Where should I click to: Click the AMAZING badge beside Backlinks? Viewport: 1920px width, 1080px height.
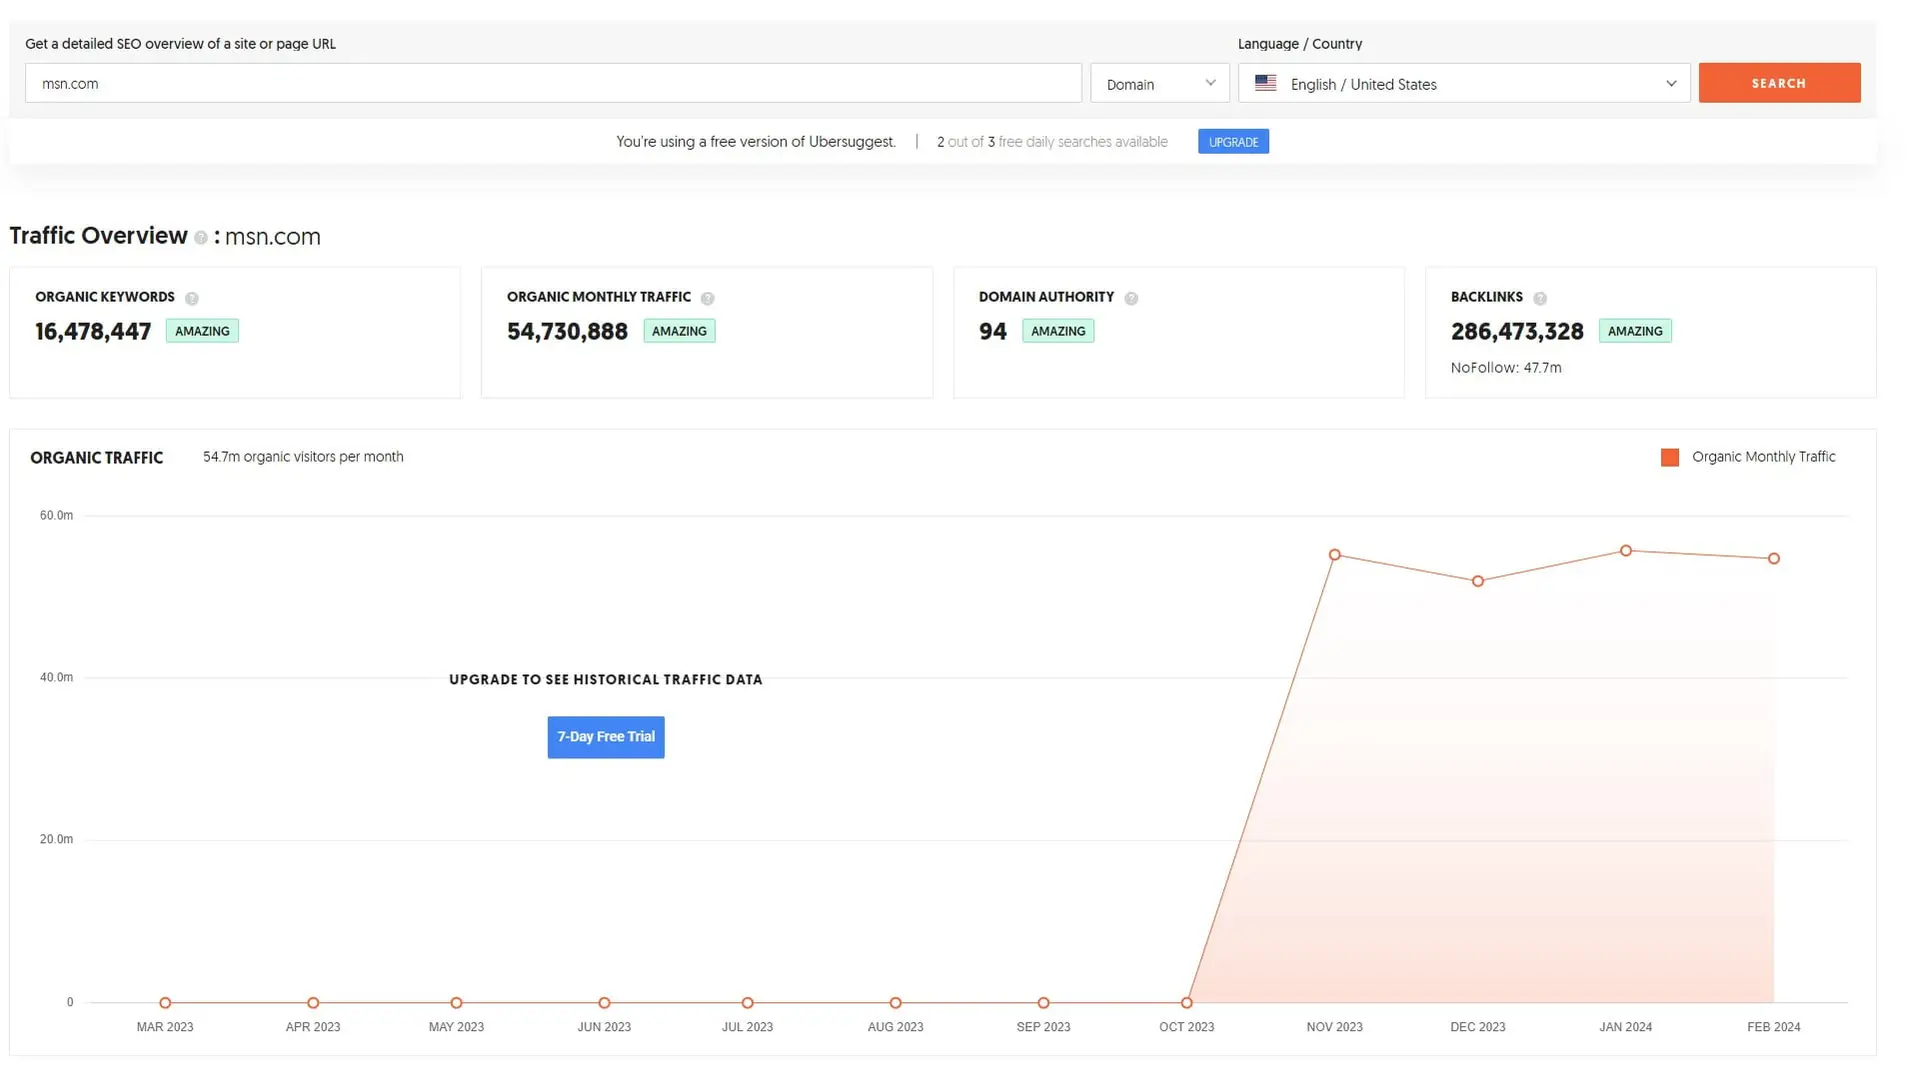click(x=1635, y=331)
